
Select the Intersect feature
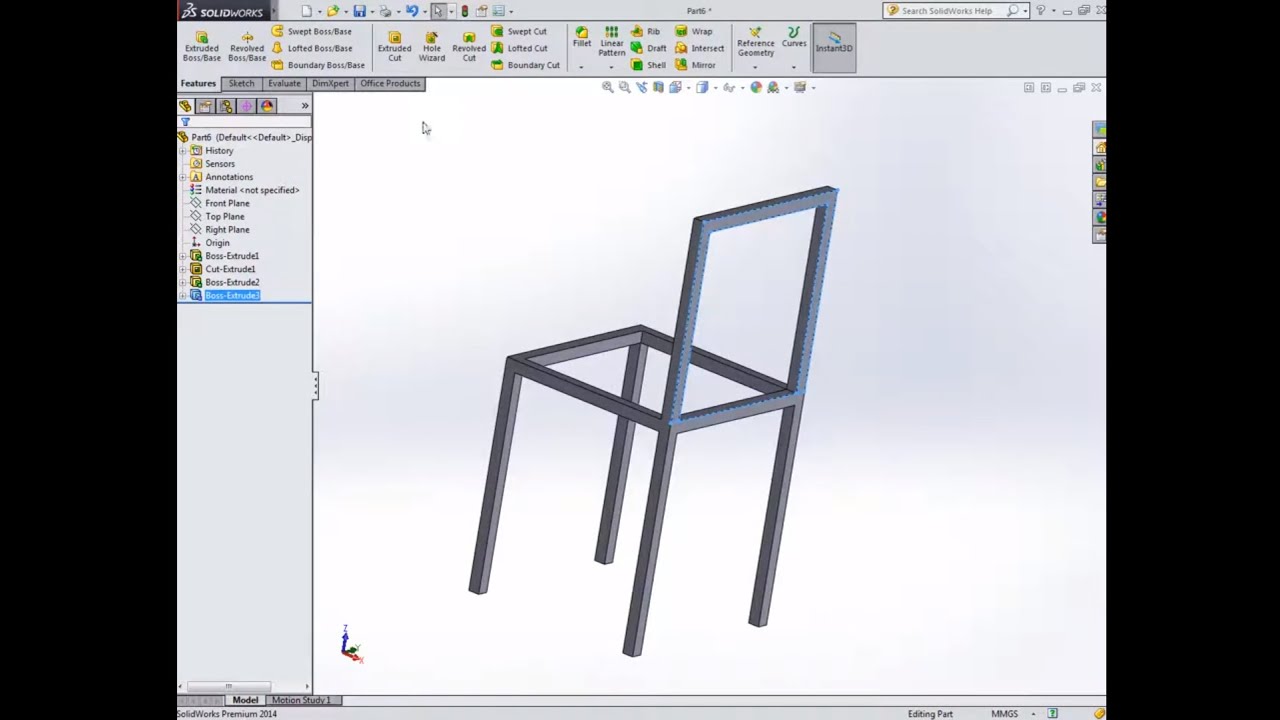tap(699, 48)
